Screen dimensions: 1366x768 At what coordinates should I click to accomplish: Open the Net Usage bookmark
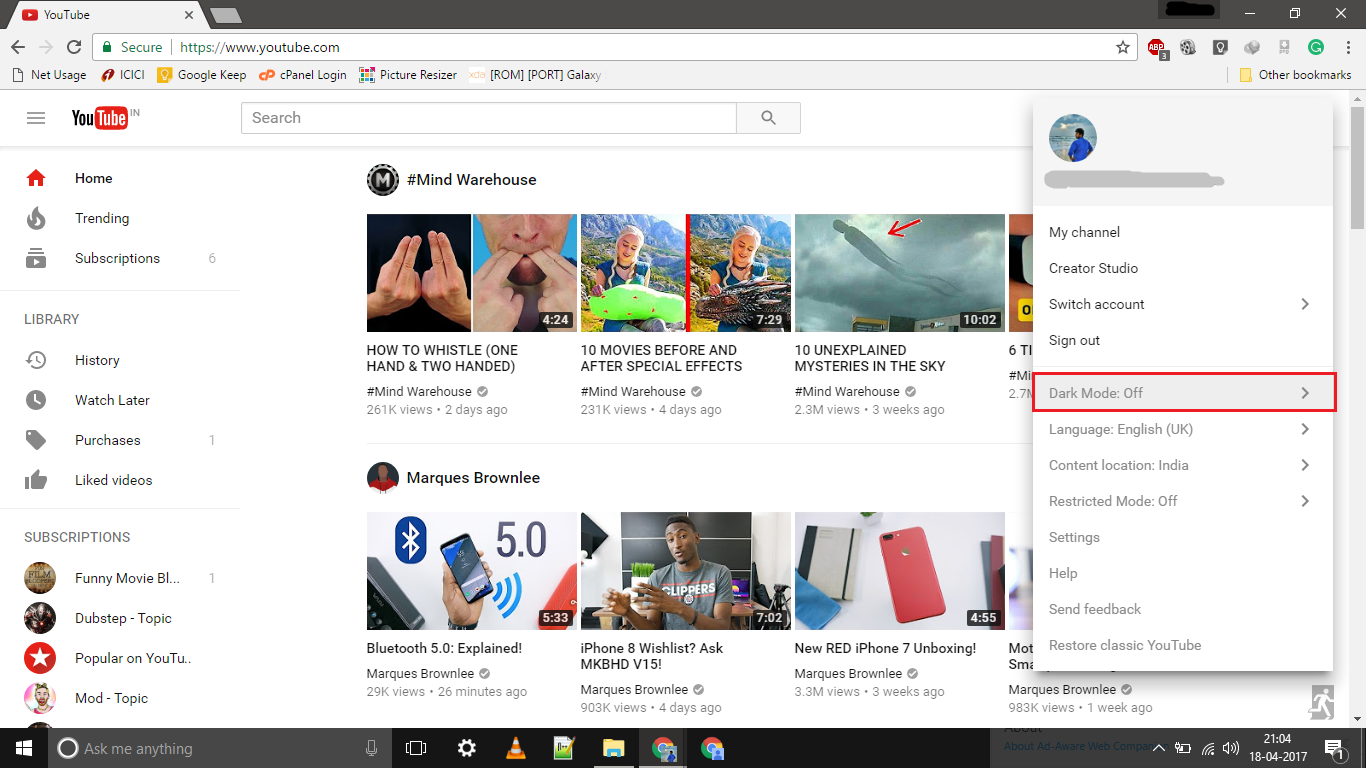pos(49,75)
